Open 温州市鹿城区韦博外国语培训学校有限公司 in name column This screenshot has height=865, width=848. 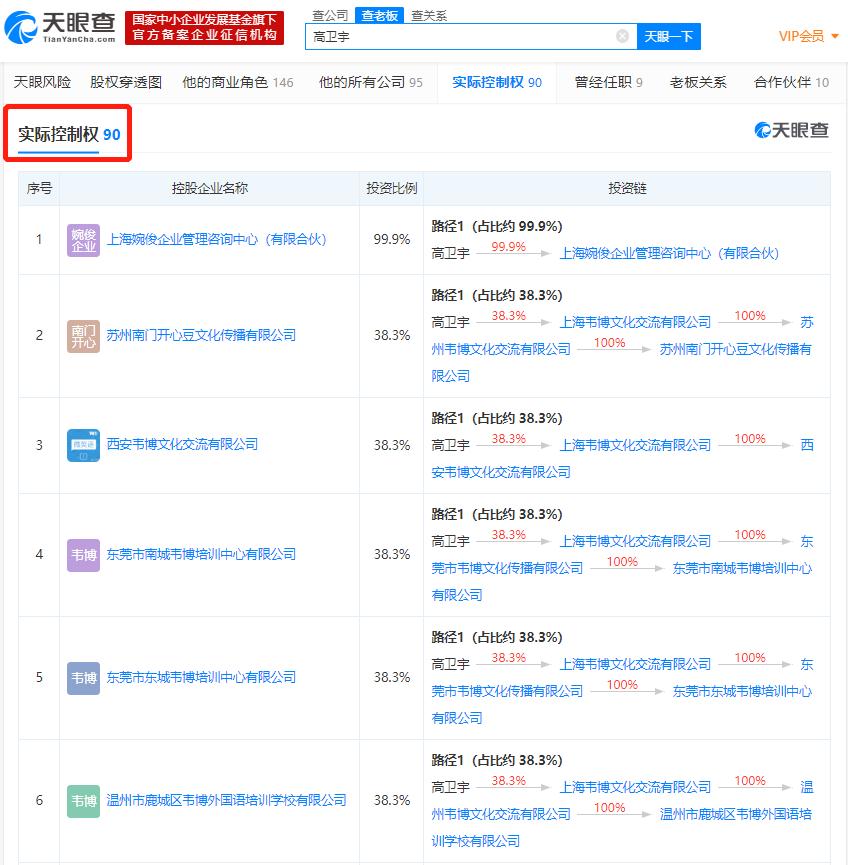(226, 800)
